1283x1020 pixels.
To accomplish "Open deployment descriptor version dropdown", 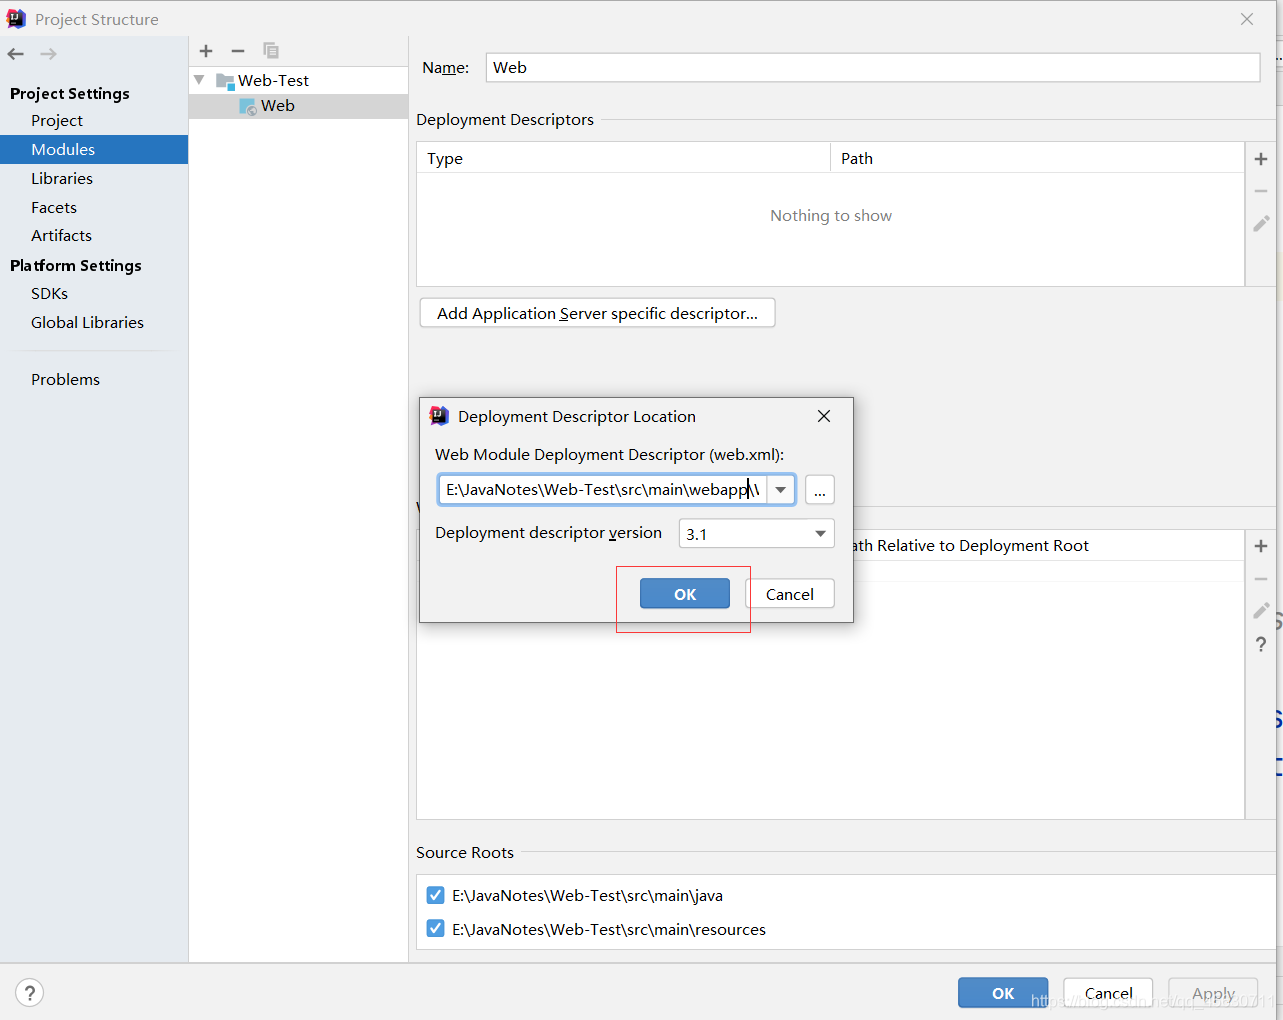I will coord(820,534).
